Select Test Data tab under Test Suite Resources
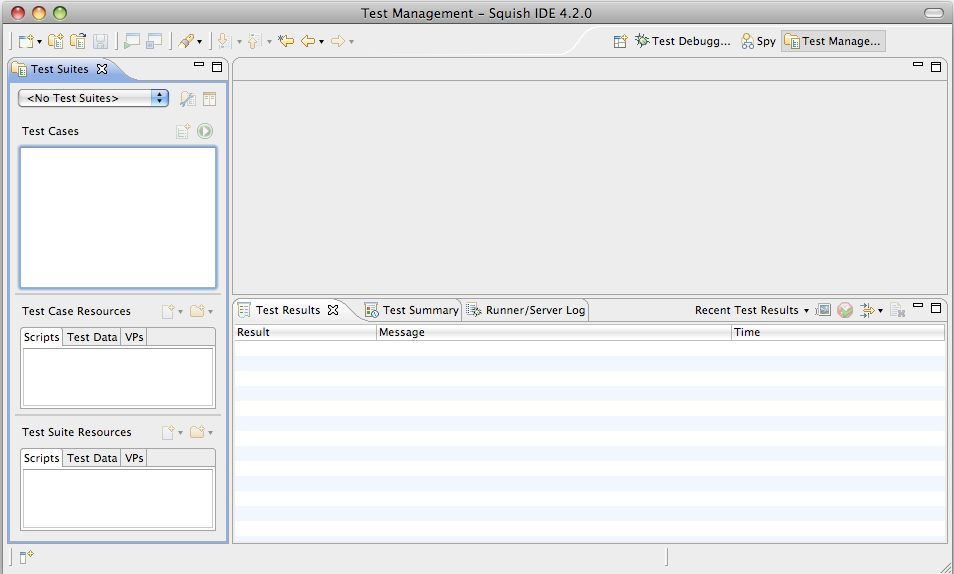Image resolution: width=954 pixels, height=574 pixels. tap(92, 458)
